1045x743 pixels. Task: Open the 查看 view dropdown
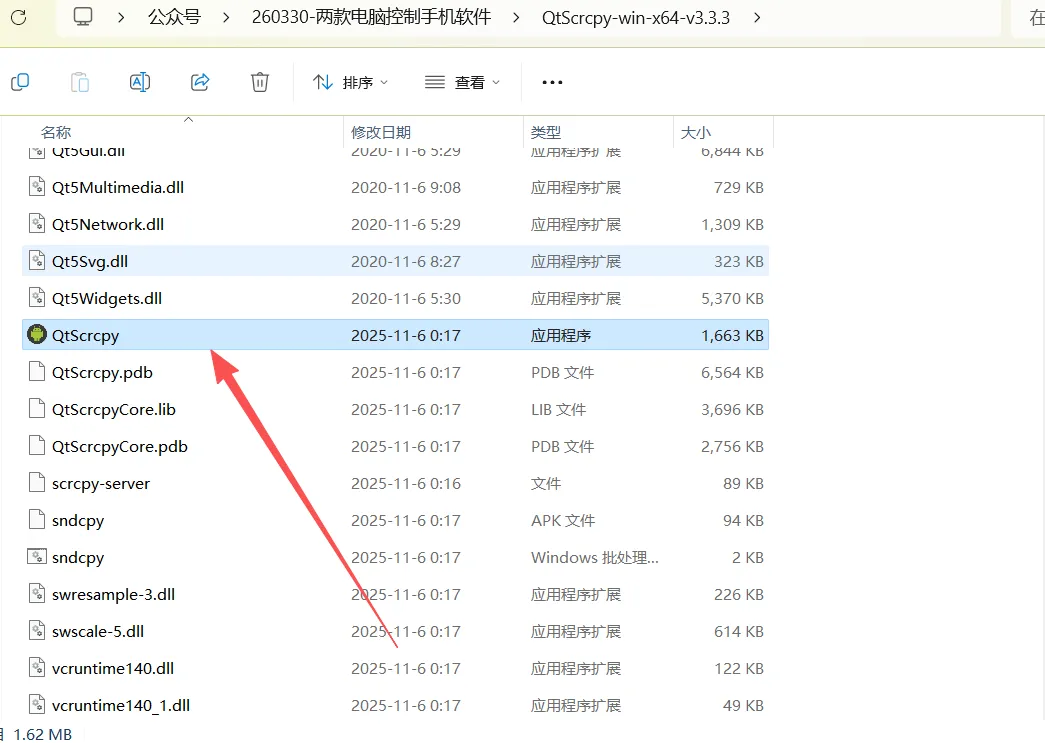[463, 82]
